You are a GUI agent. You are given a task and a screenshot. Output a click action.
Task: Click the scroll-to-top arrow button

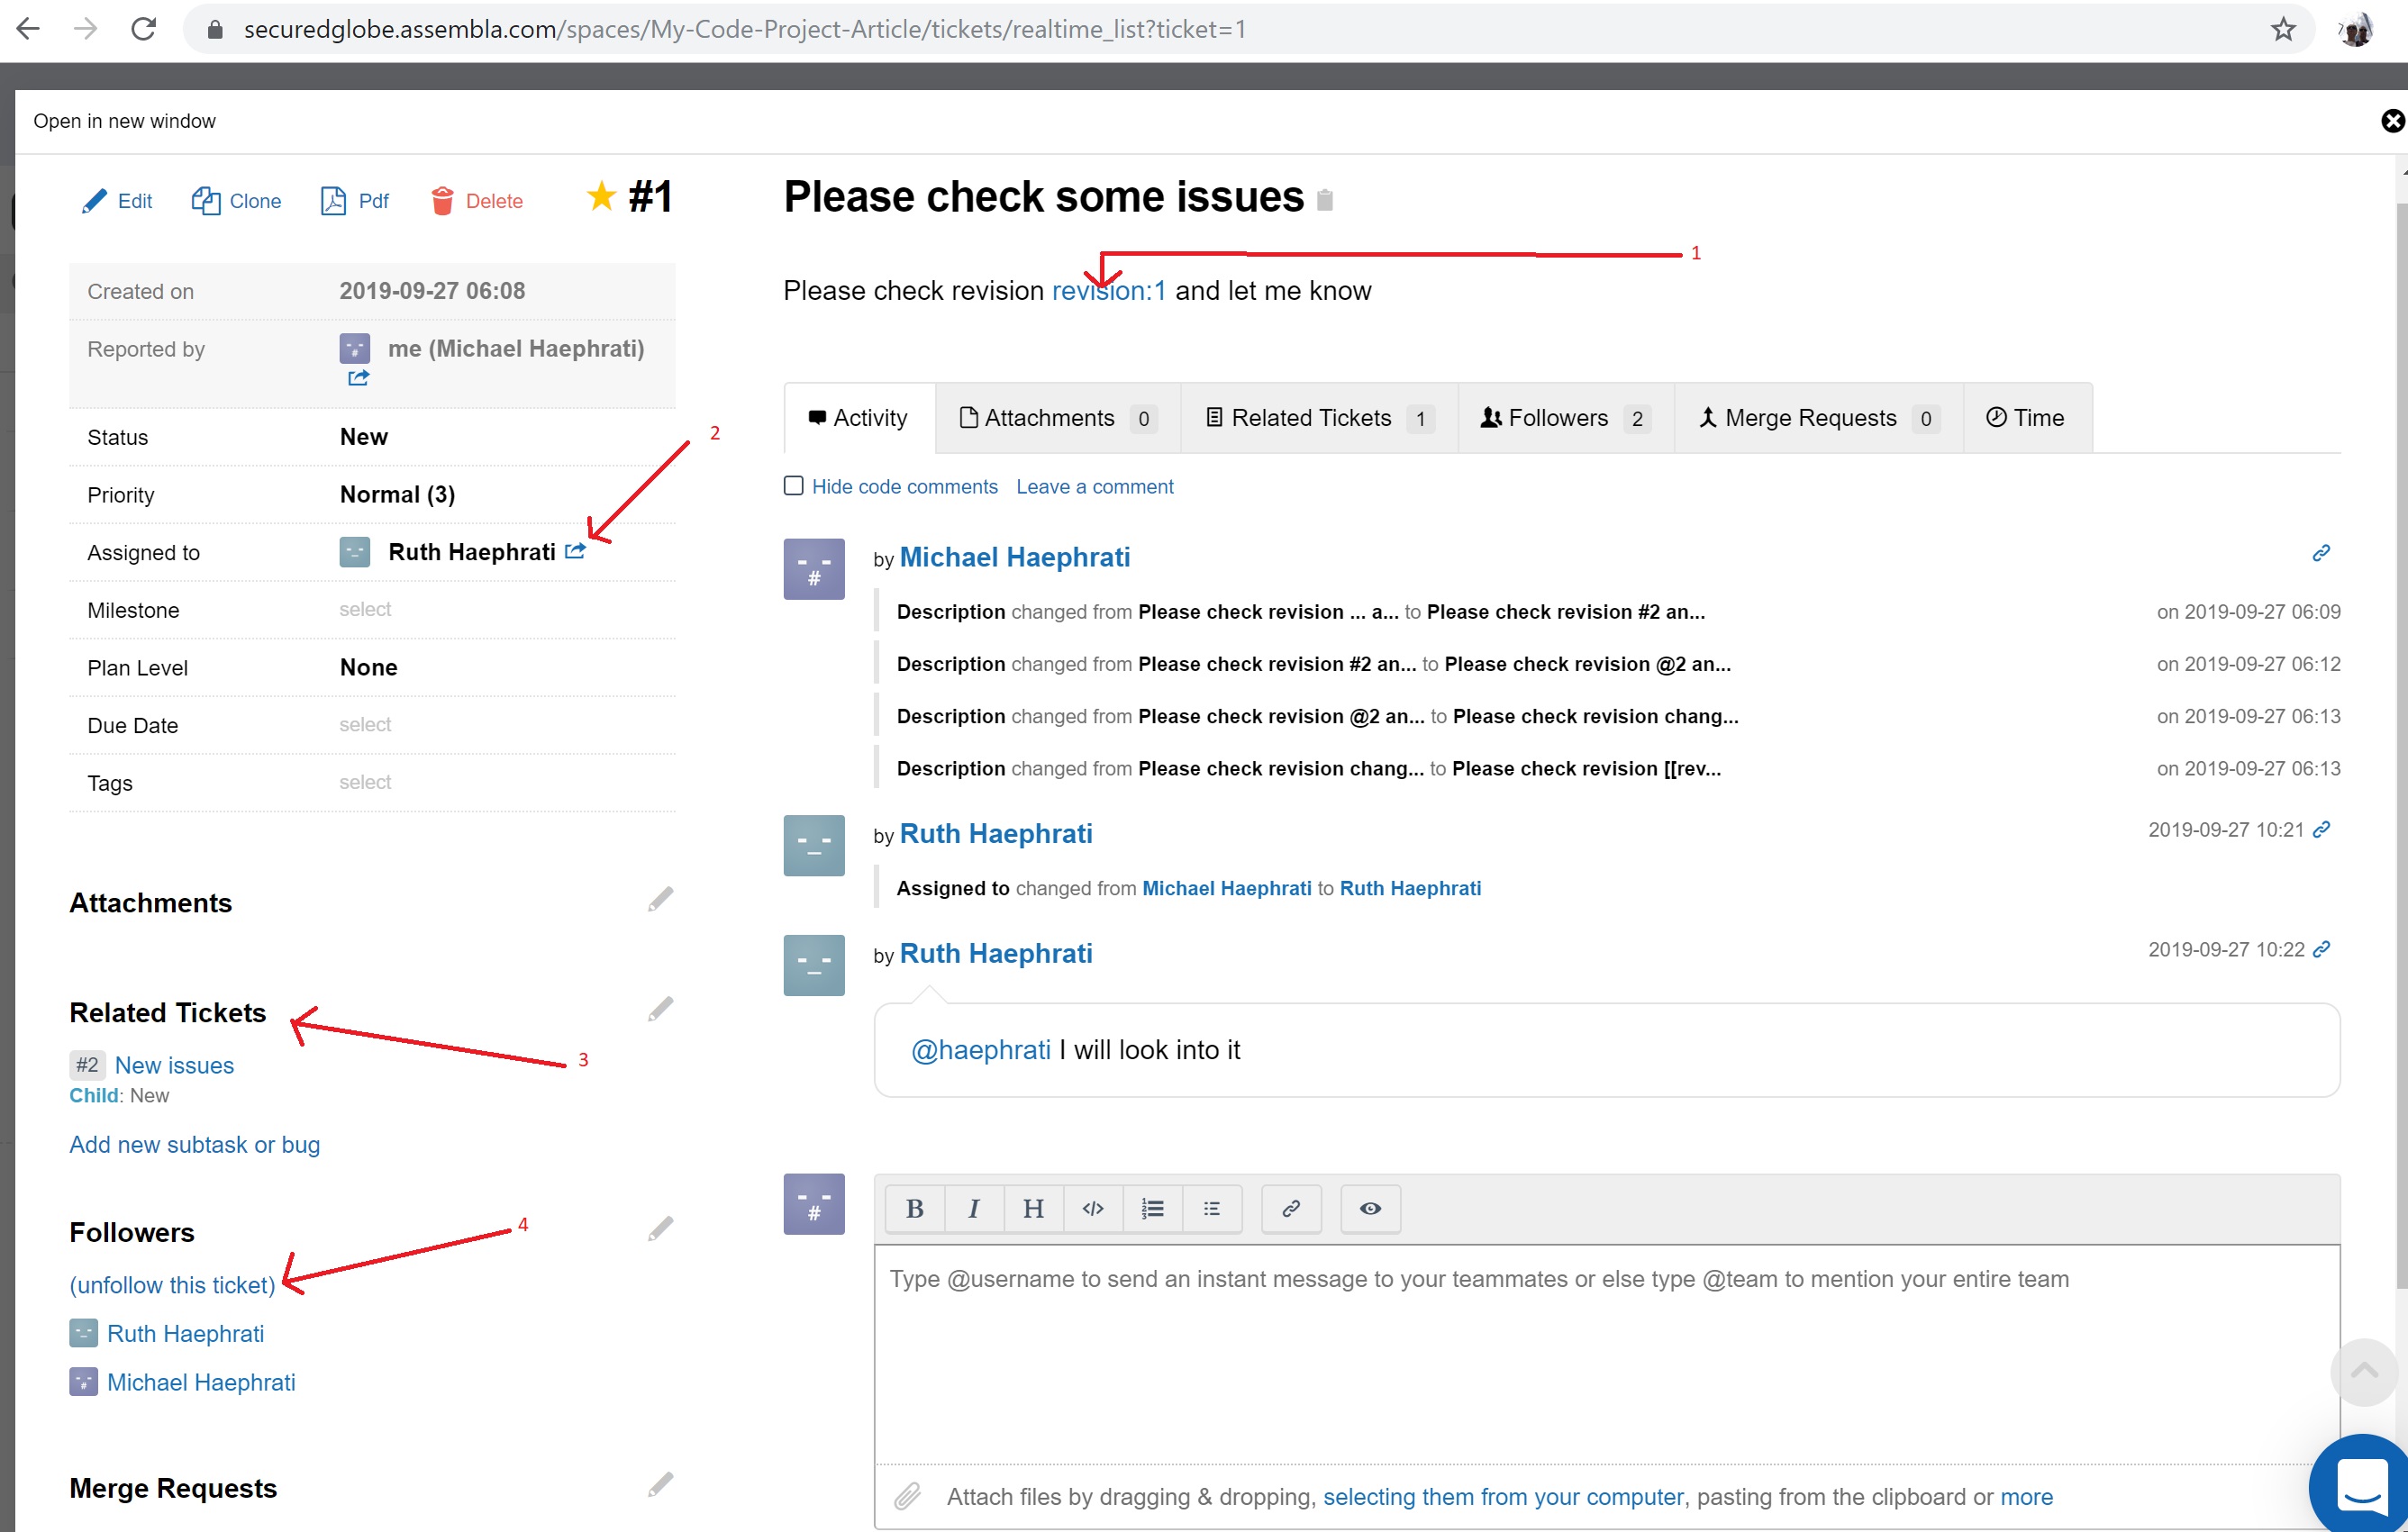tap(2364, 1371)
